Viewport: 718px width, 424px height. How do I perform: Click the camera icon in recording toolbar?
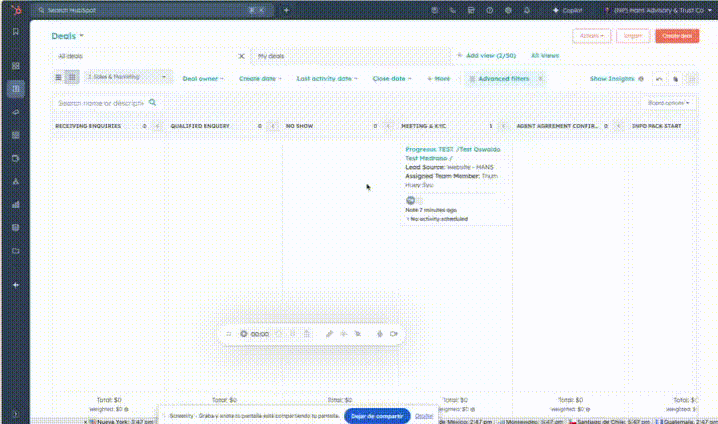coord(394,333)
